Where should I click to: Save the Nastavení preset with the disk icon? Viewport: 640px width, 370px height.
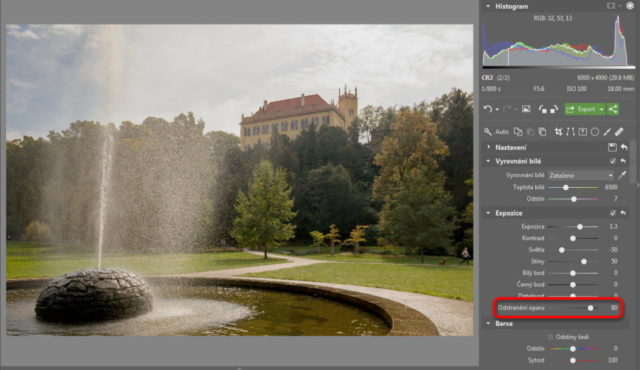point(612,147)
